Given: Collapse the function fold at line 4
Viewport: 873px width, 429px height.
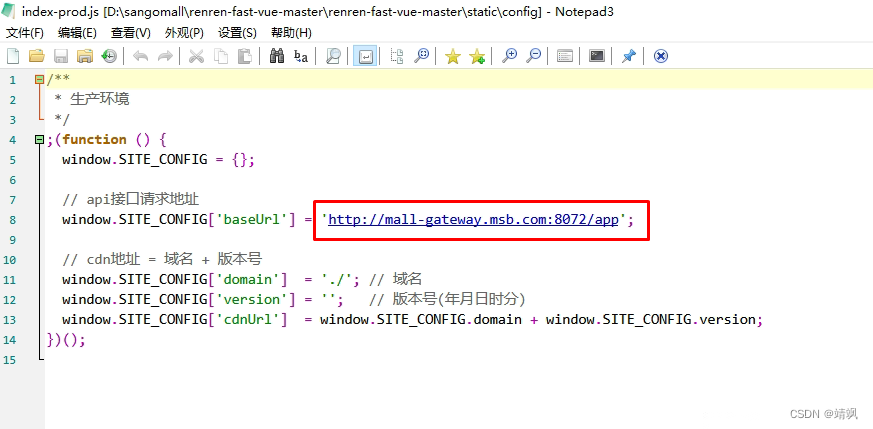Looking at the screenshot, I should coord(39,140).
